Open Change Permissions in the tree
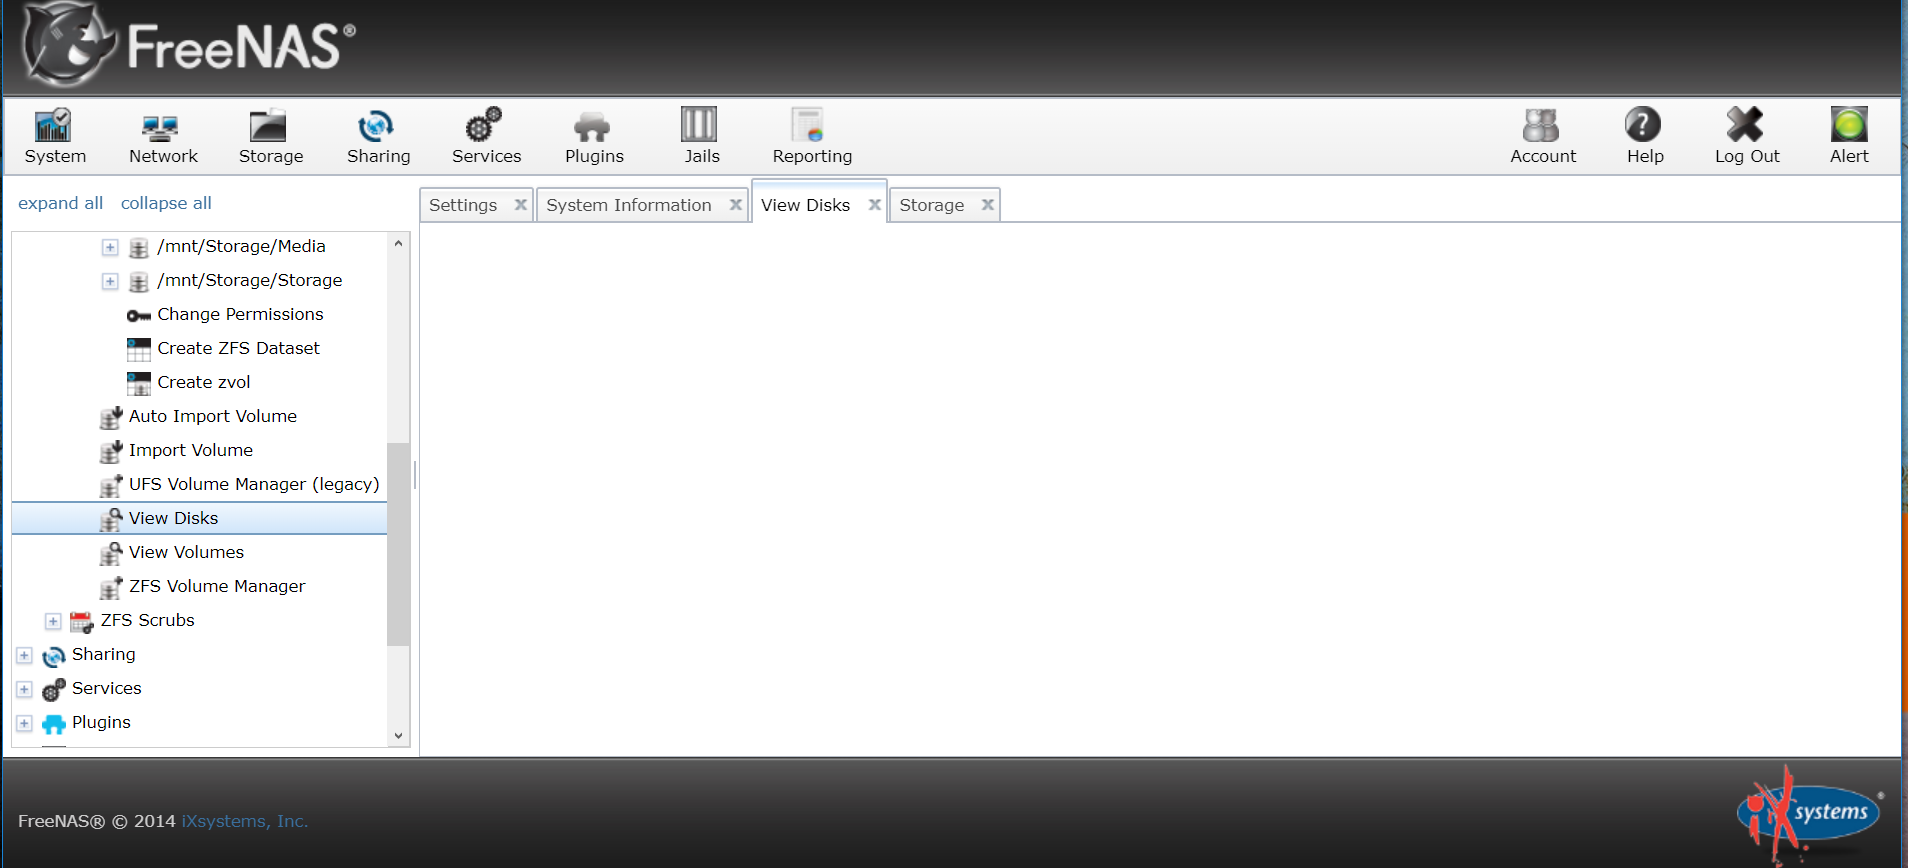 240,314
